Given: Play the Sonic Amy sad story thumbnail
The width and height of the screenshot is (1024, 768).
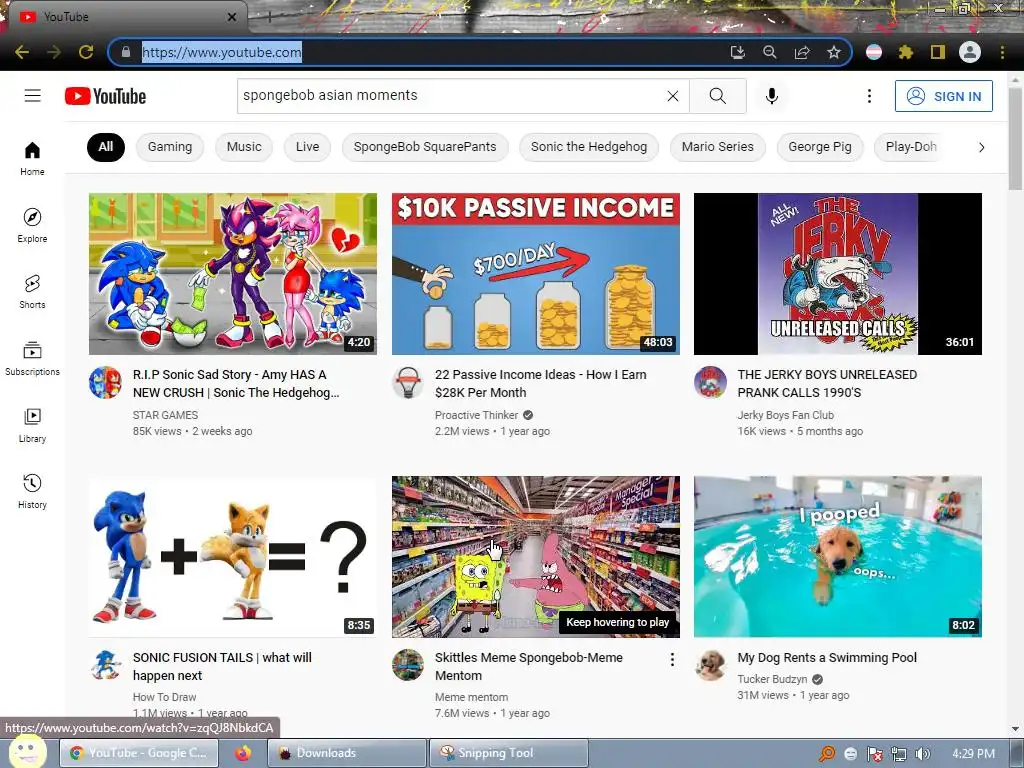Looking at the screenshot, I should tap(232, 274).
